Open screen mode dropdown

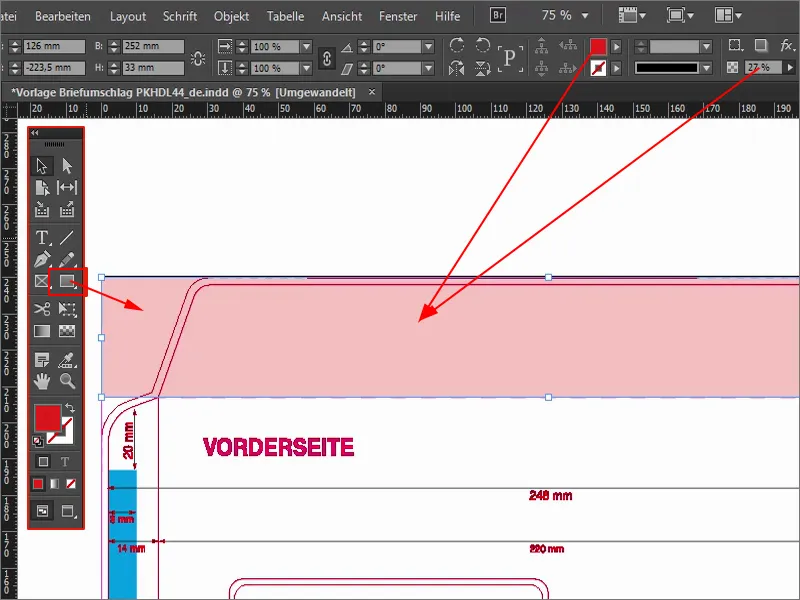680,15
